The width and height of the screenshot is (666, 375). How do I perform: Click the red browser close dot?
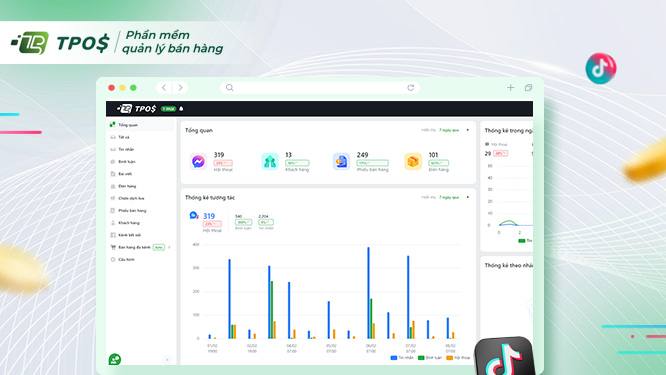coord(111,87)
